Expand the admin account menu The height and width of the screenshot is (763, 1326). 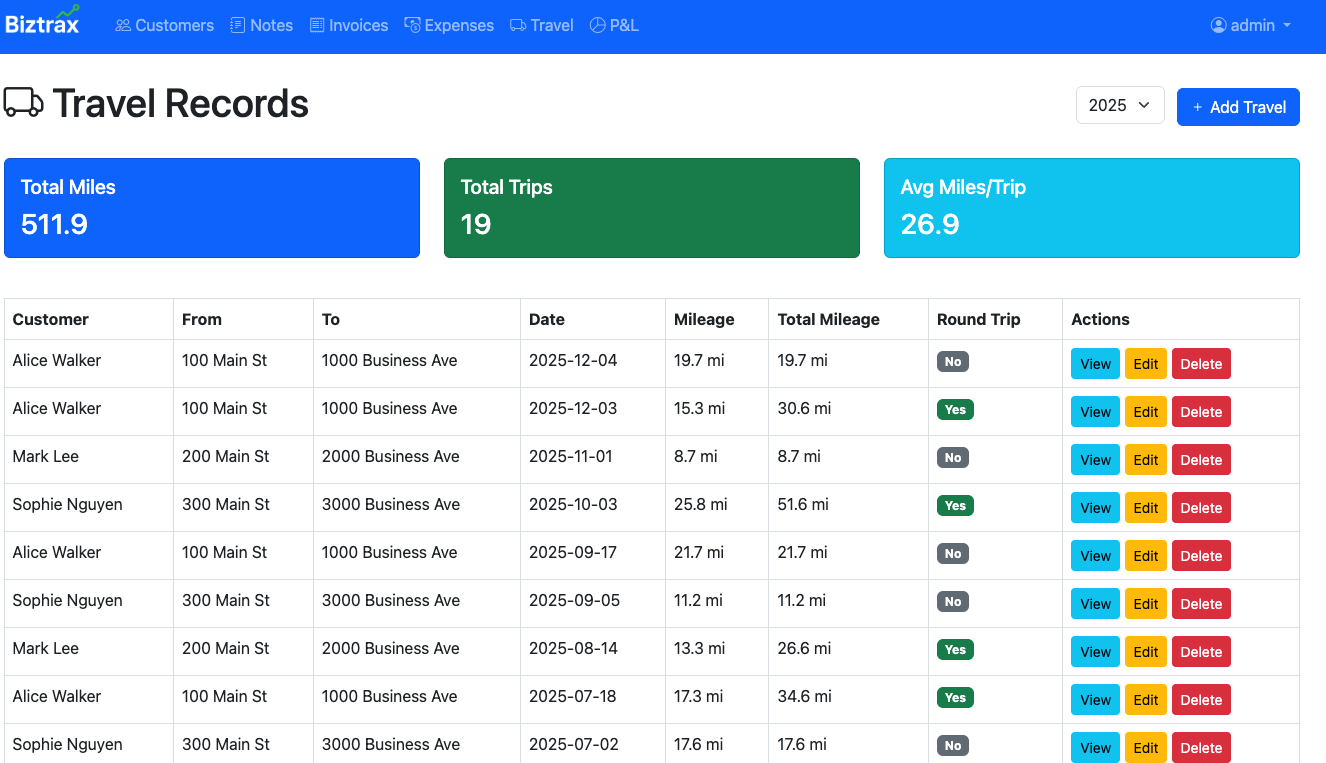click(1249, 25)
